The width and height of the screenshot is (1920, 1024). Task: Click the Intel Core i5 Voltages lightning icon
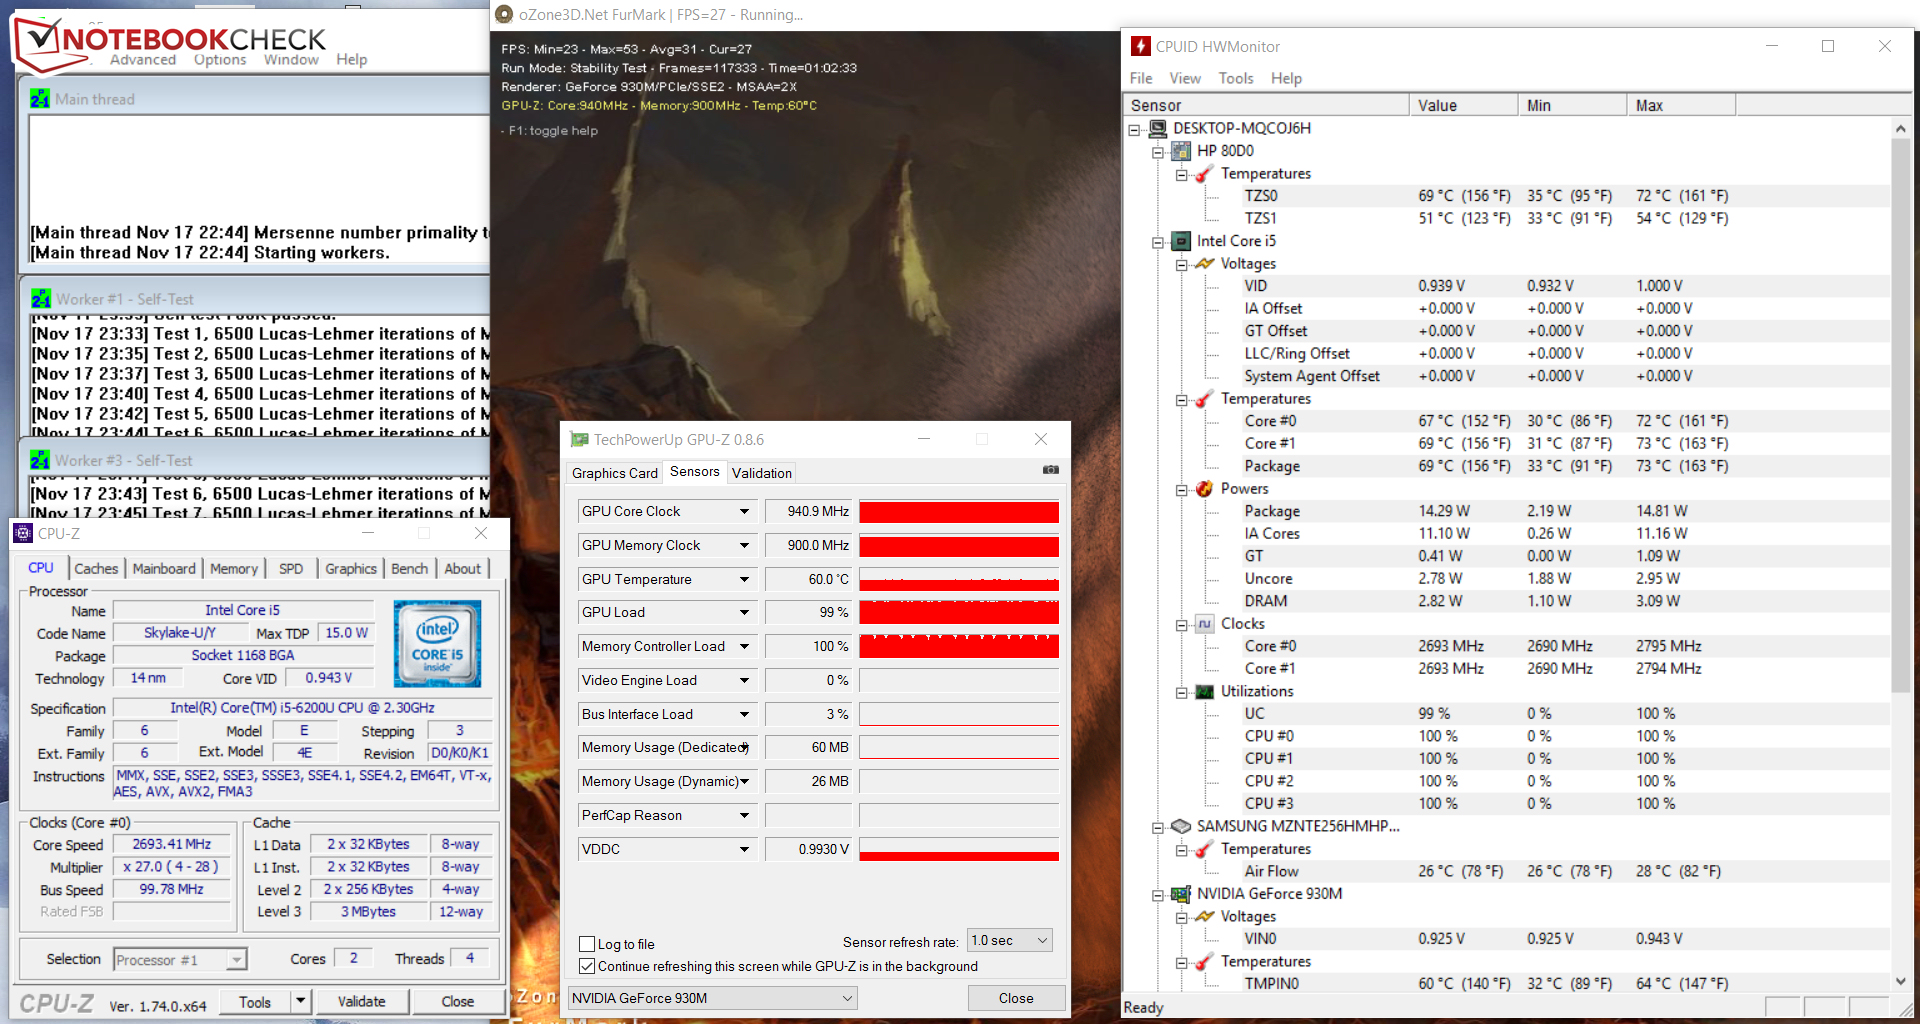tap(1204, 263)
